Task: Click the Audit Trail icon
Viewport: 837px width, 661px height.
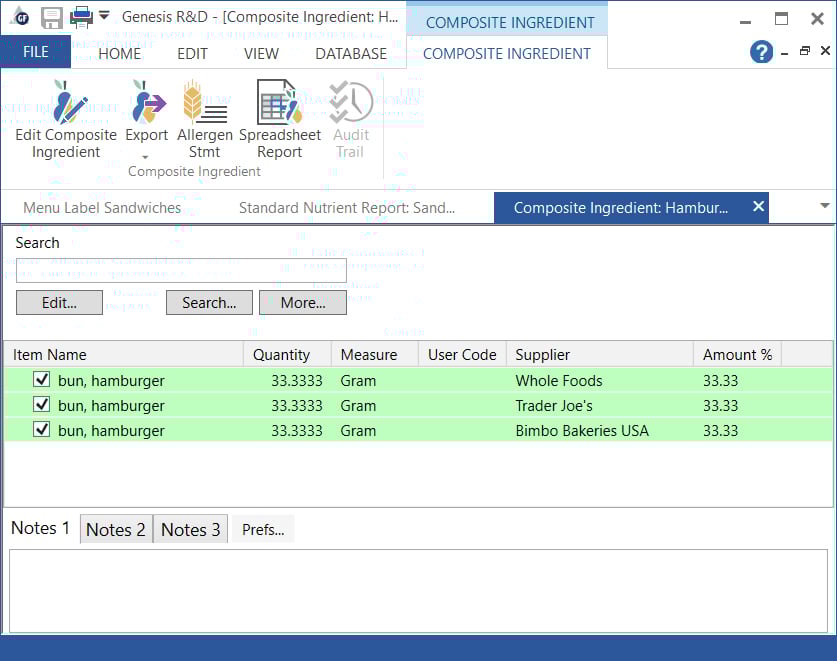Action: point(351,104)
